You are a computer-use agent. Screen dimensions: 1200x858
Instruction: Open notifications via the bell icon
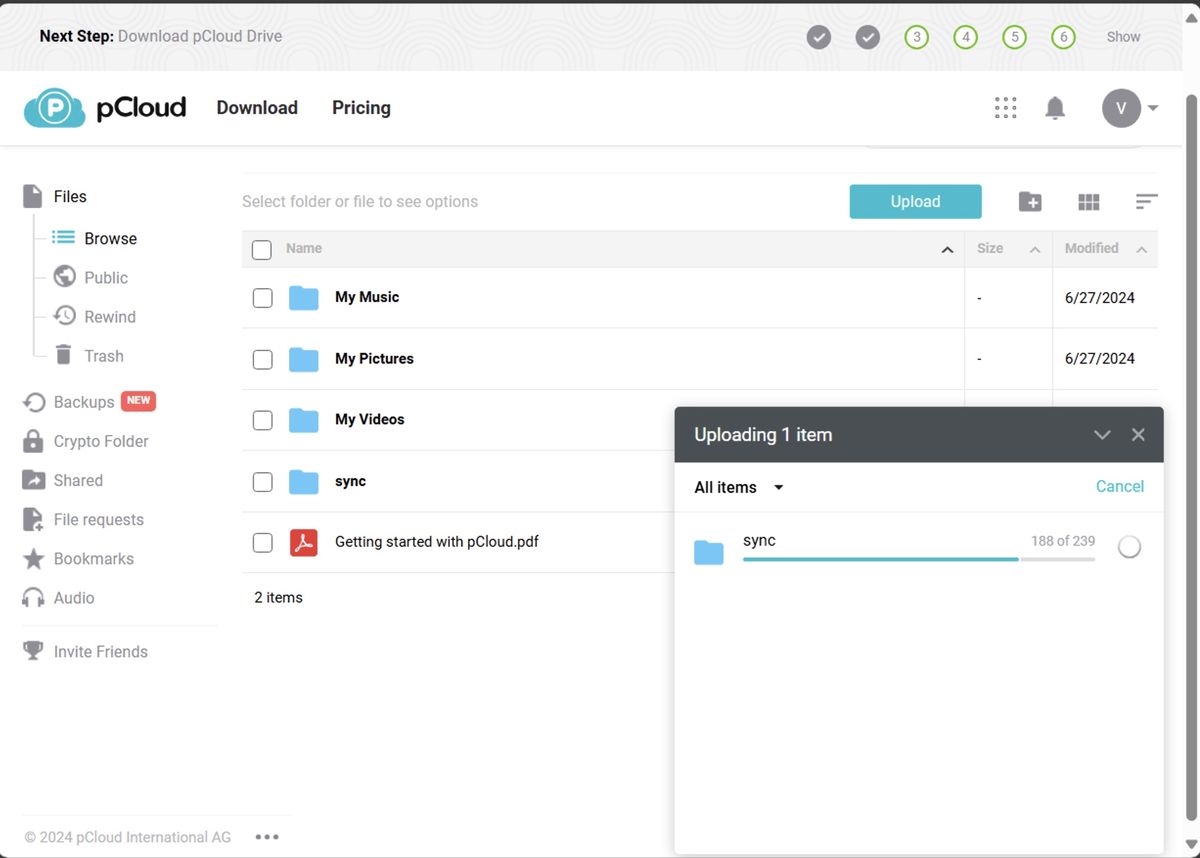click(x=1055, y=107)
